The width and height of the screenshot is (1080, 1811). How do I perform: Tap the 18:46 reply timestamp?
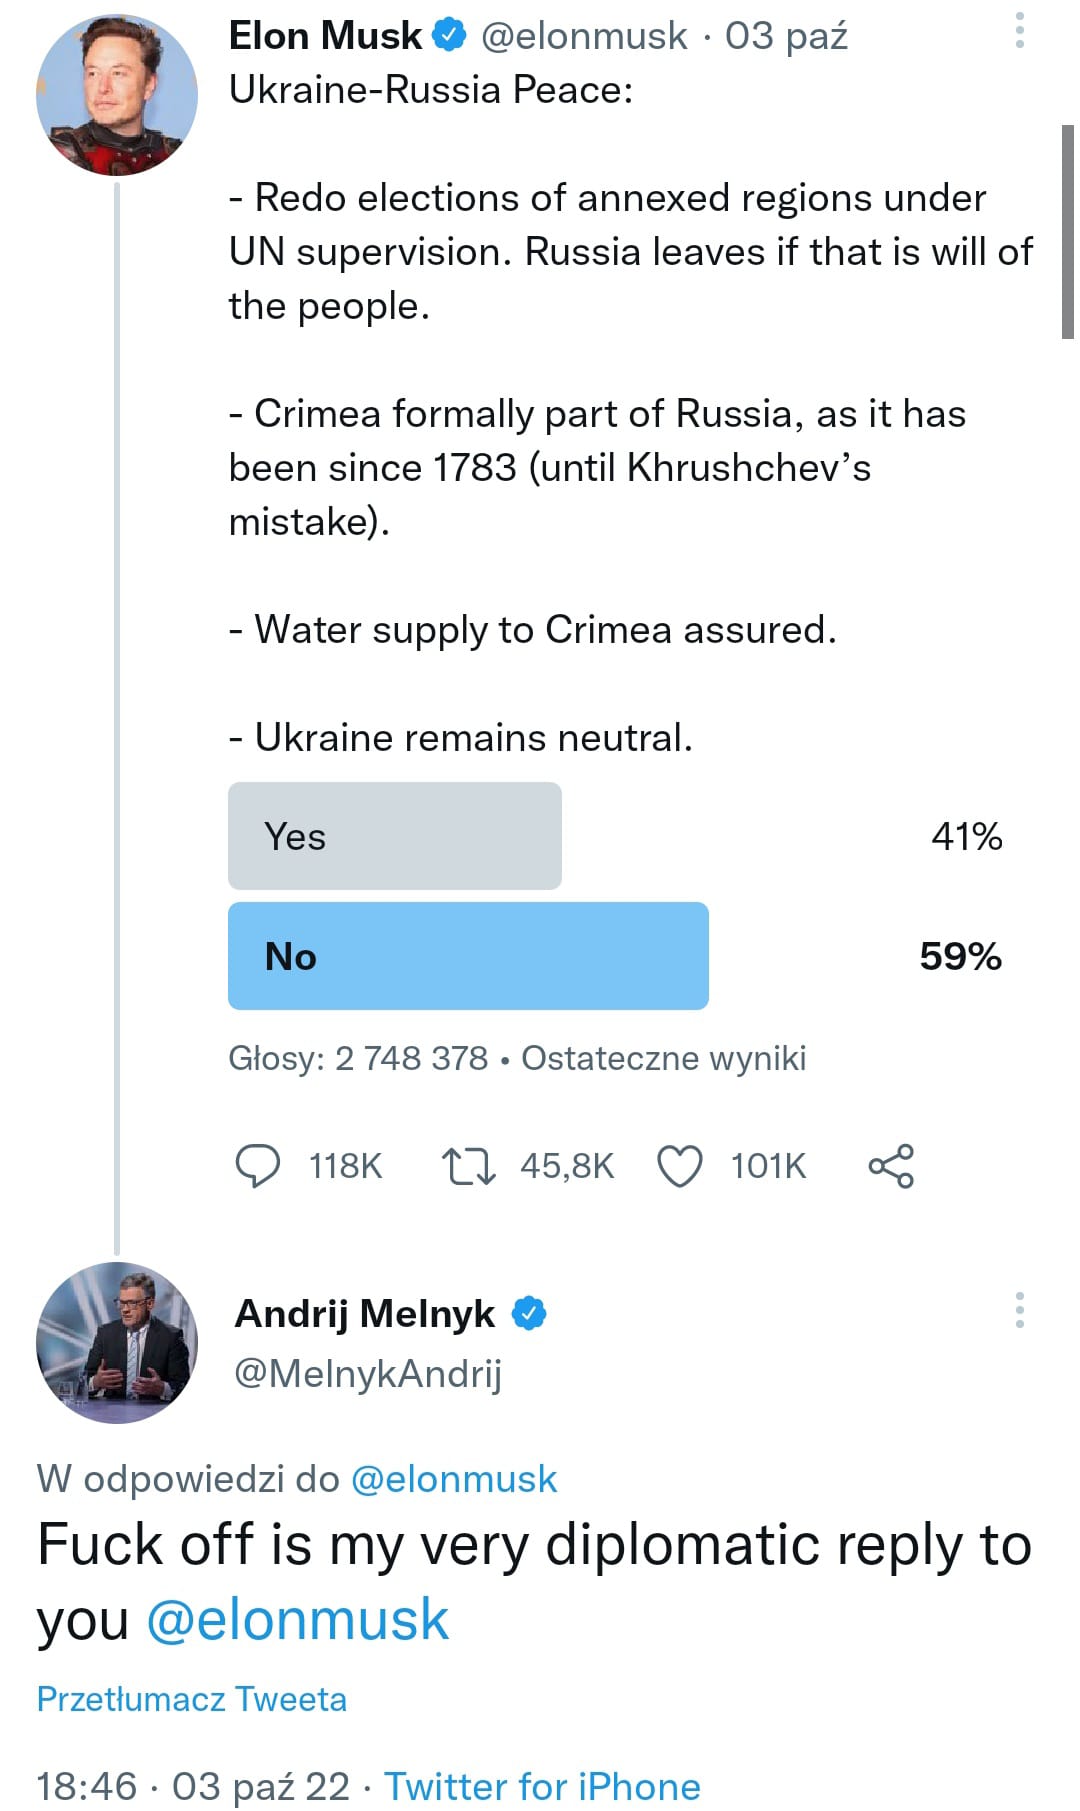tap(86, 1786)
